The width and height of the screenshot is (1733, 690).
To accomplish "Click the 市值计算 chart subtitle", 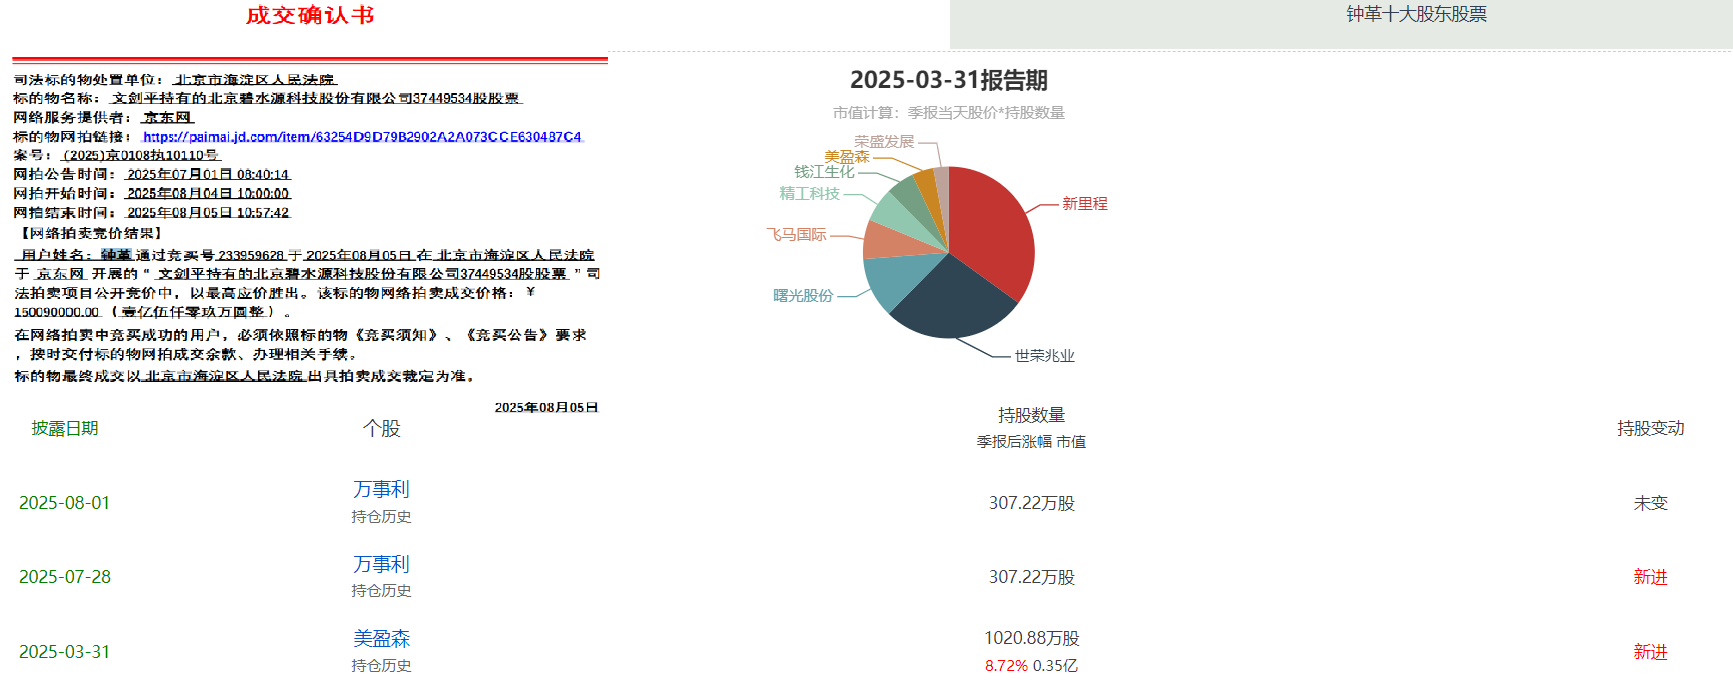I will point(949,113).
